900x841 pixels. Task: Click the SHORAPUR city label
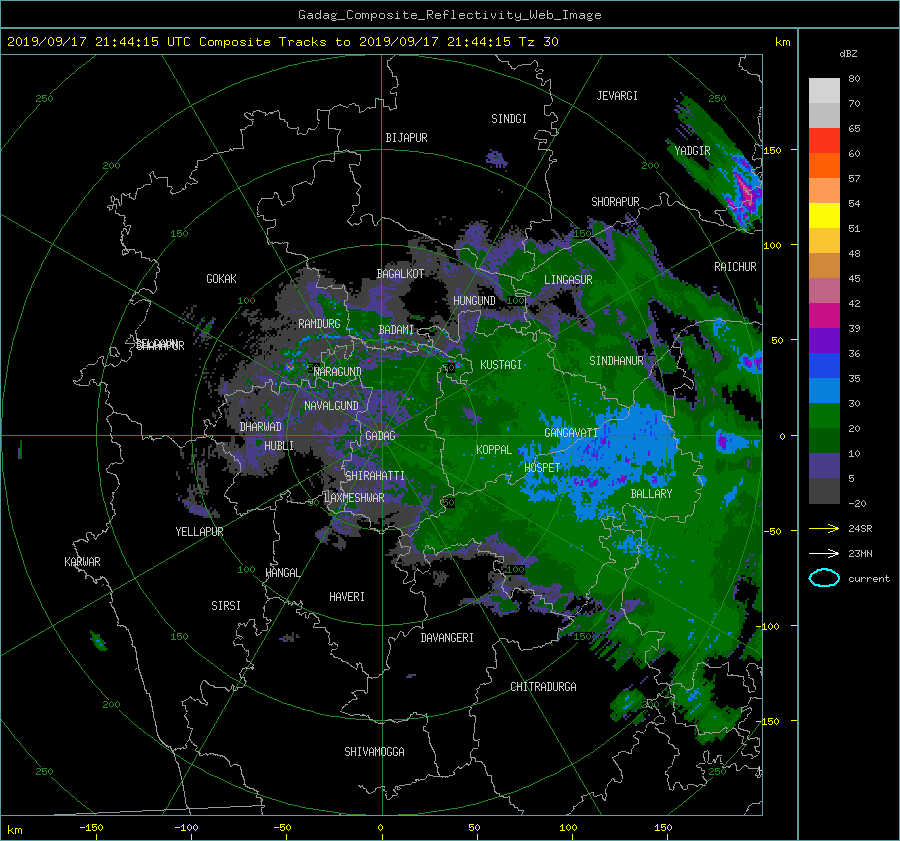click(x=615, y=201)
